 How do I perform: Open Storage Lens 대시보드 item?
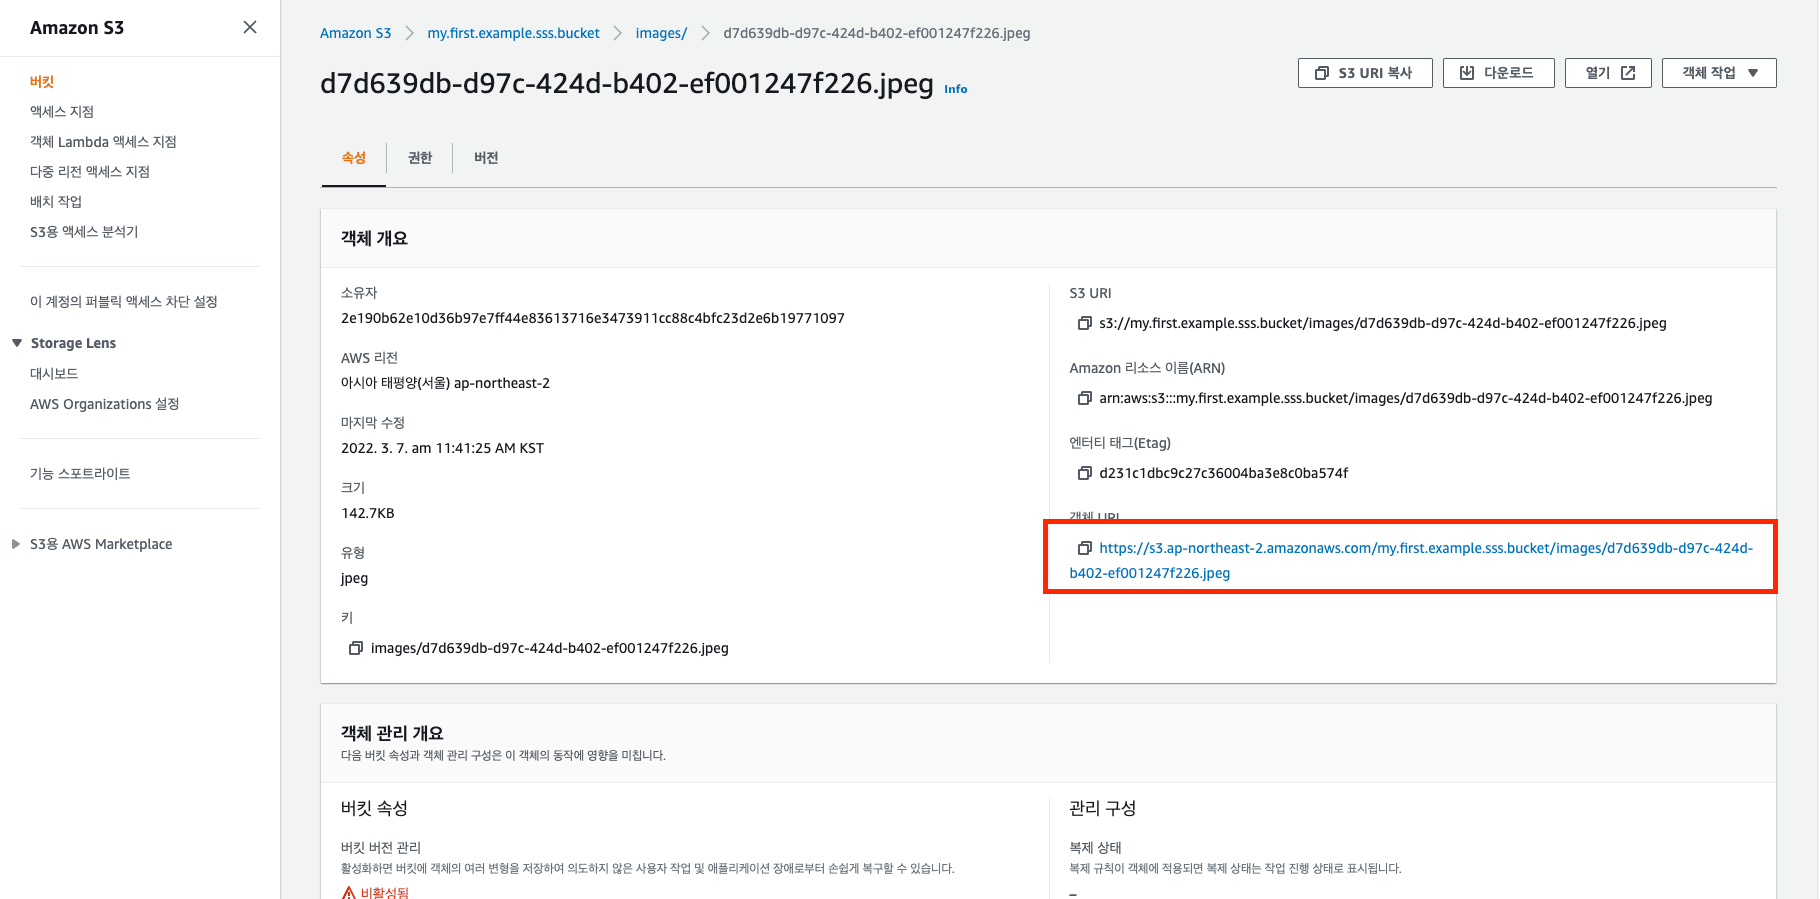[54, 374]
